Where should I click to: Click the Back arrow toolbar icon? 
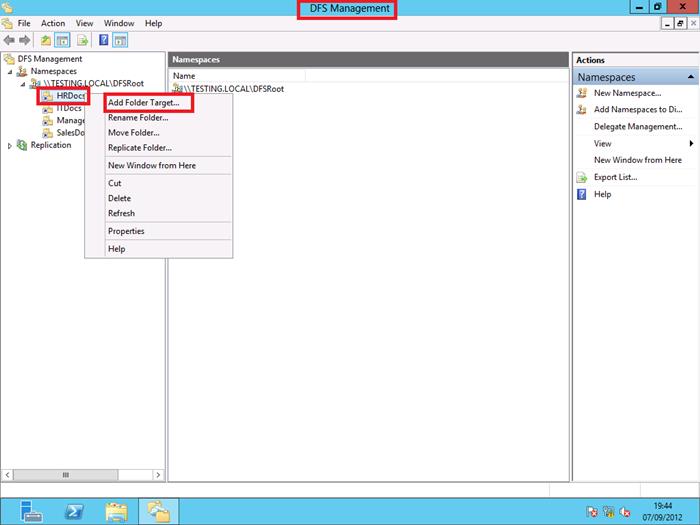(x=9, y=41)
